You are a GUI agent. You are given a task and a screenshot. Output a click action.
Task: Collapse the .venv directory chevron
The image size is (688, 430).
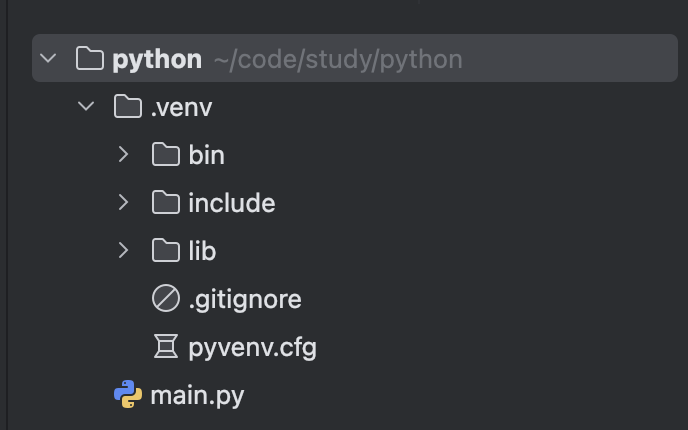pos(86,106)
